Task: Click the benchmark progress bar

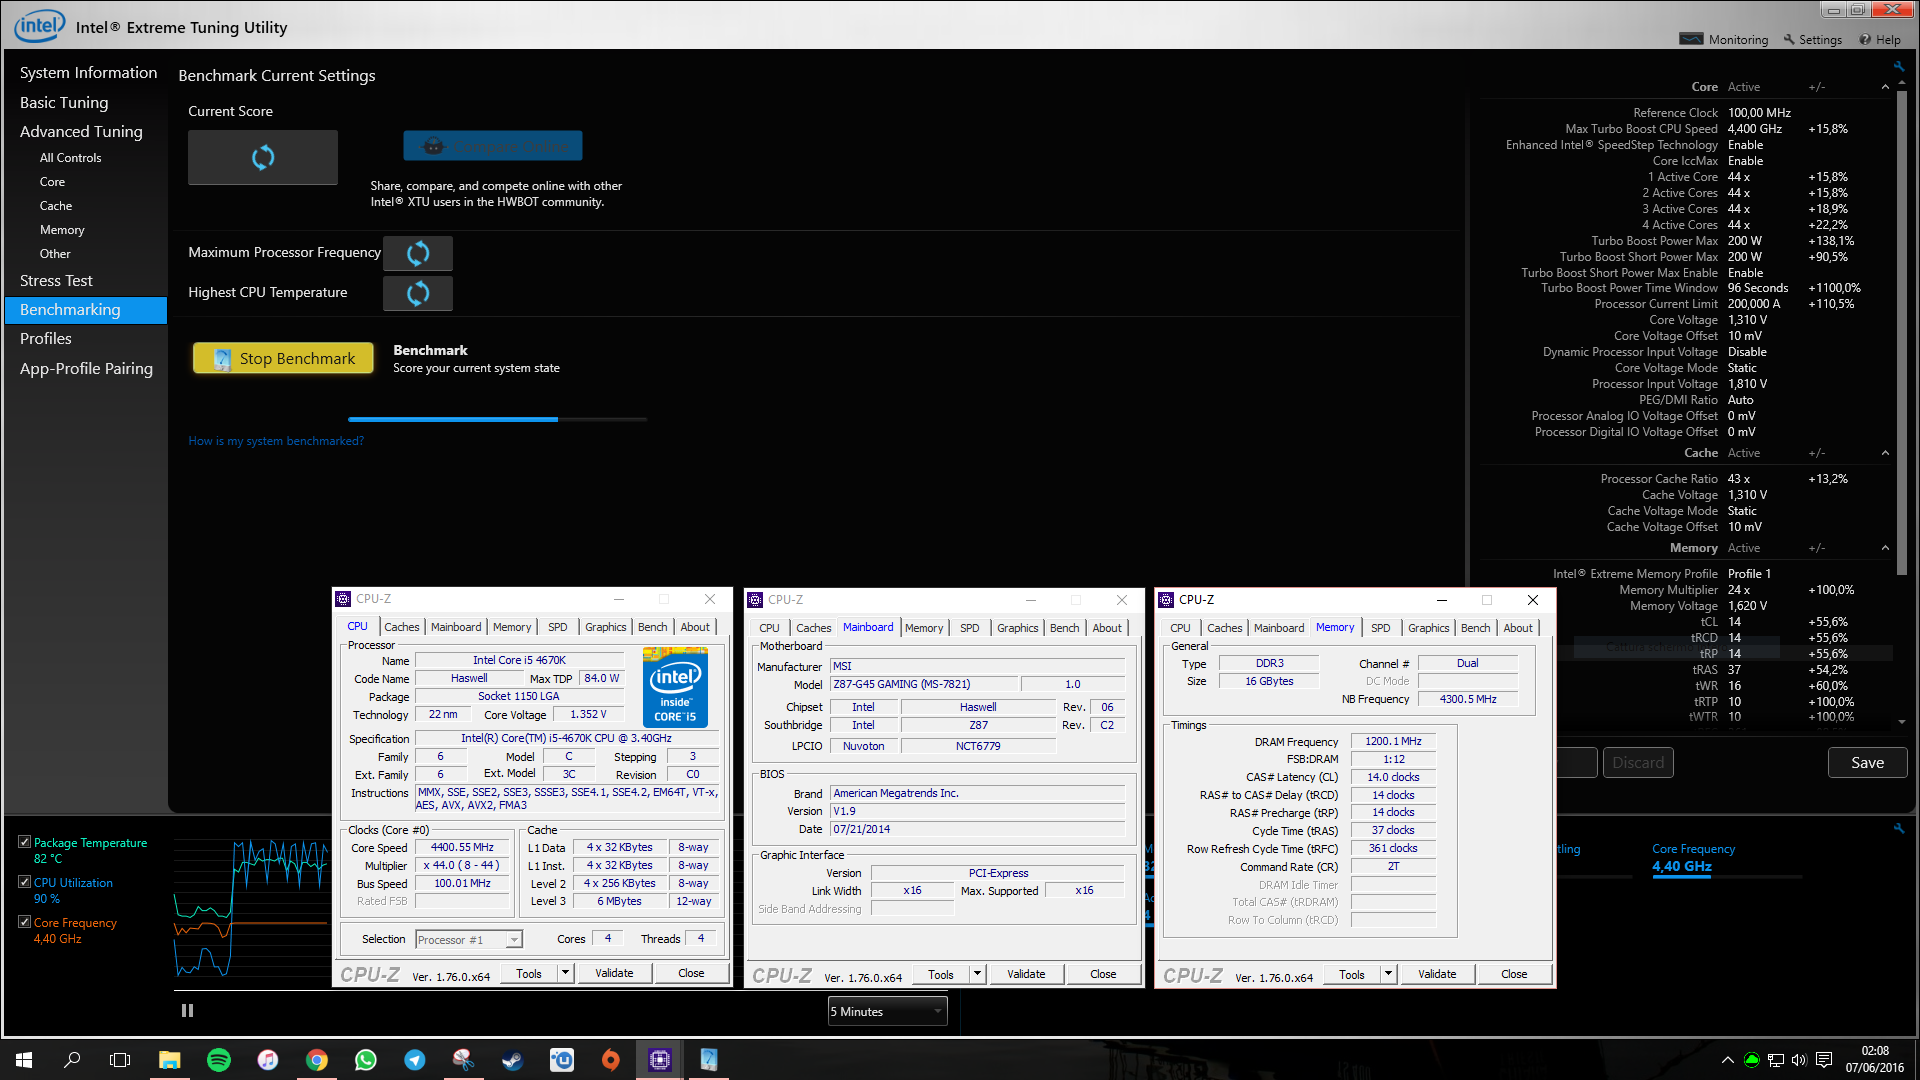Action: [497, 419]
